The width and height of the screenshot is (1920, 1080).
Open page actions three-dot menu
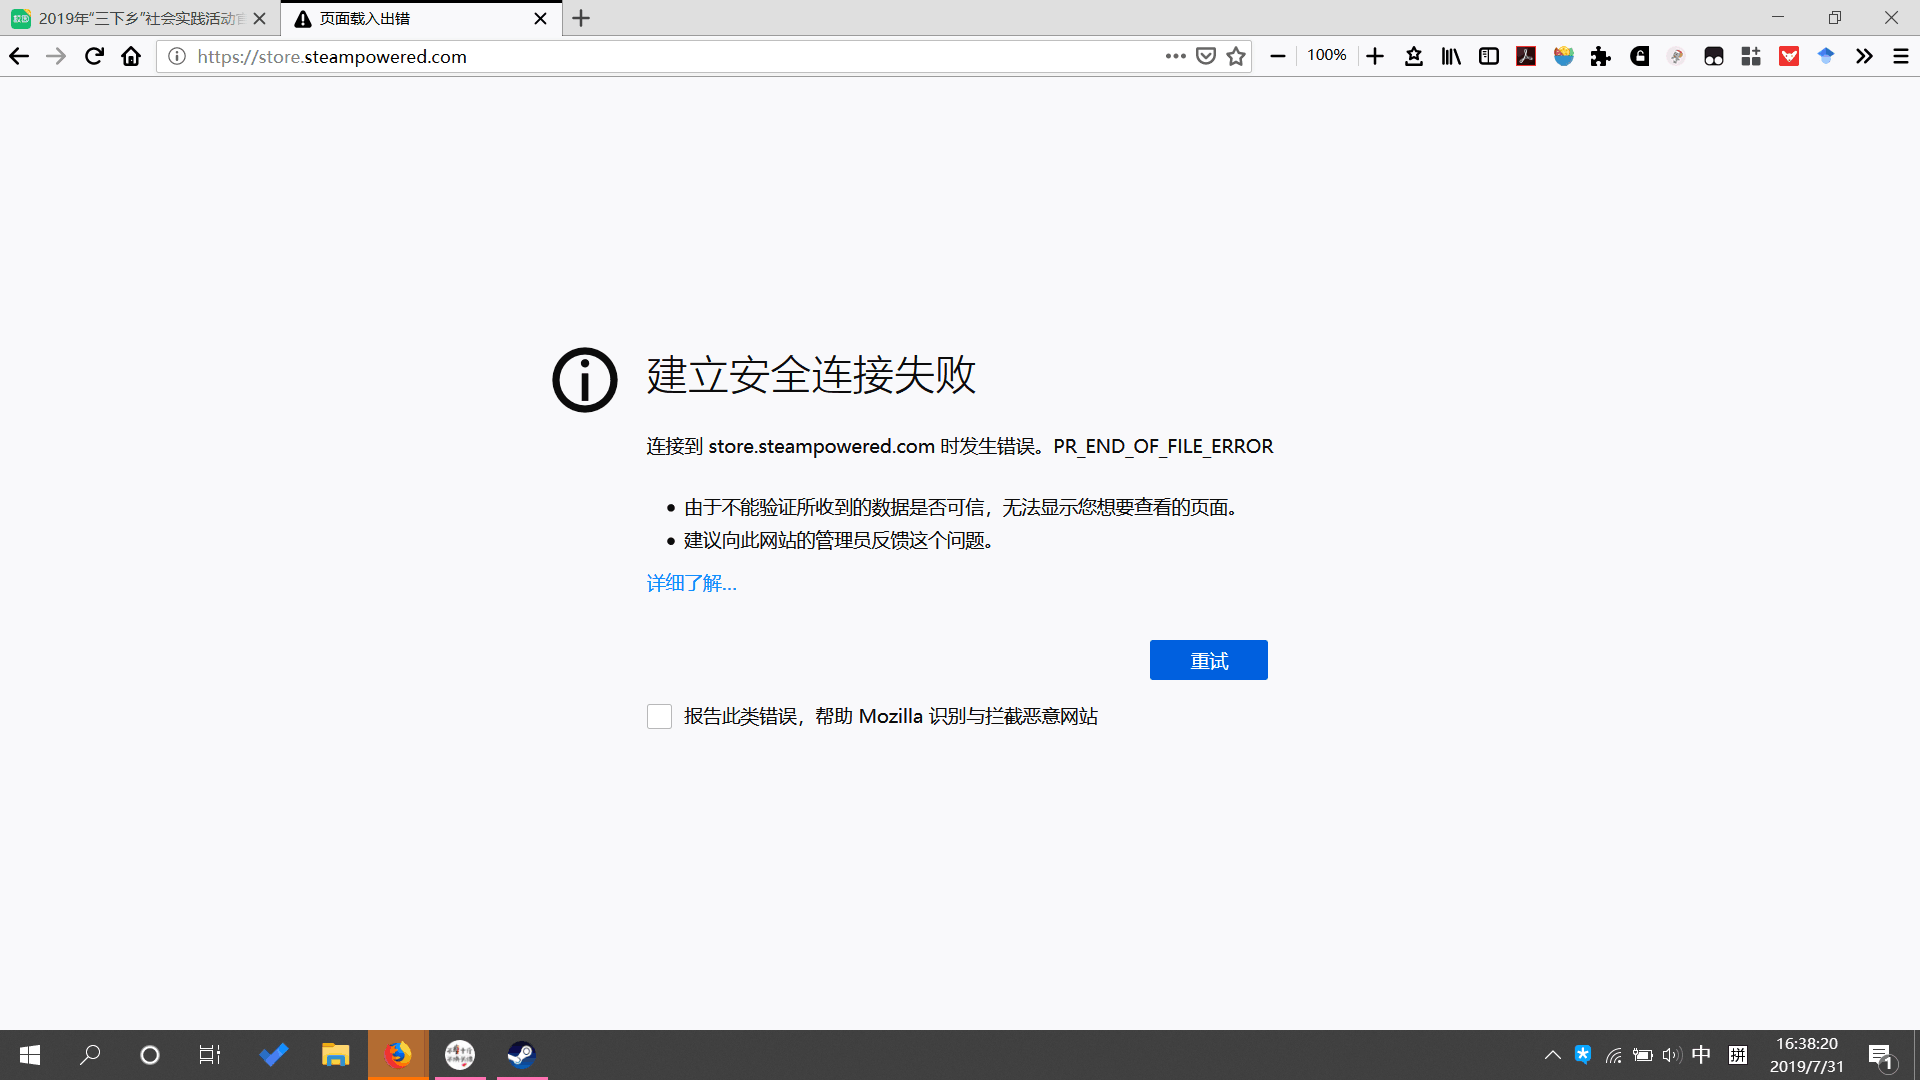[x=1175, y=56]
